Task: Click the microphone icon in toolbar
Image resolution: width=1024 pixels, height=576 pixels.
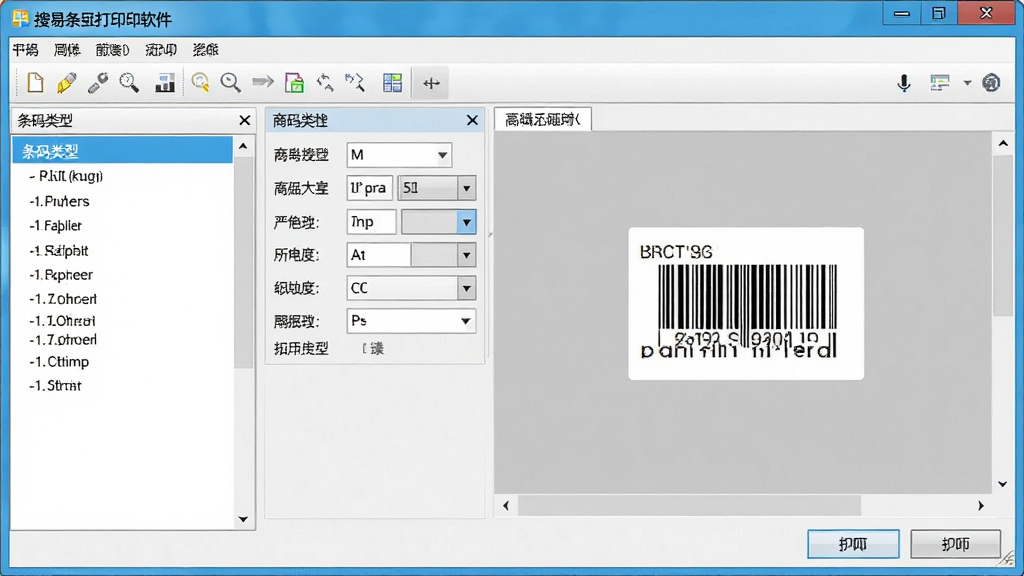Action: coord(904,83)
